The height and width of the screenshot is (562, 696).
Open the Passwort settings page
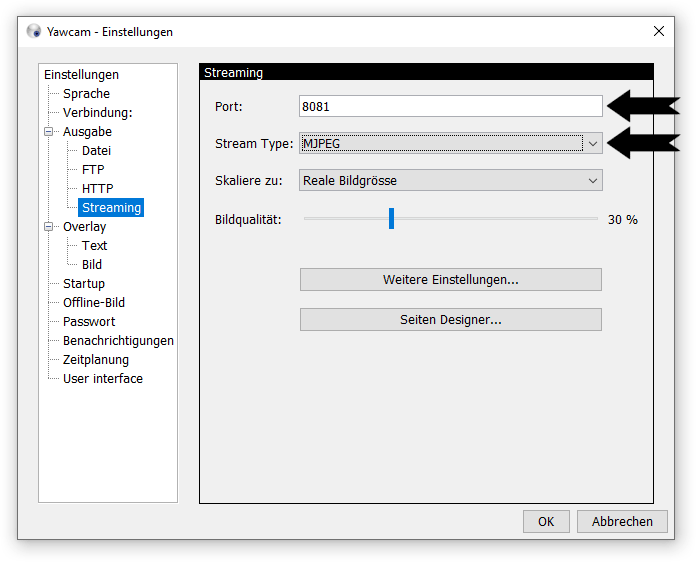(89, 322)
